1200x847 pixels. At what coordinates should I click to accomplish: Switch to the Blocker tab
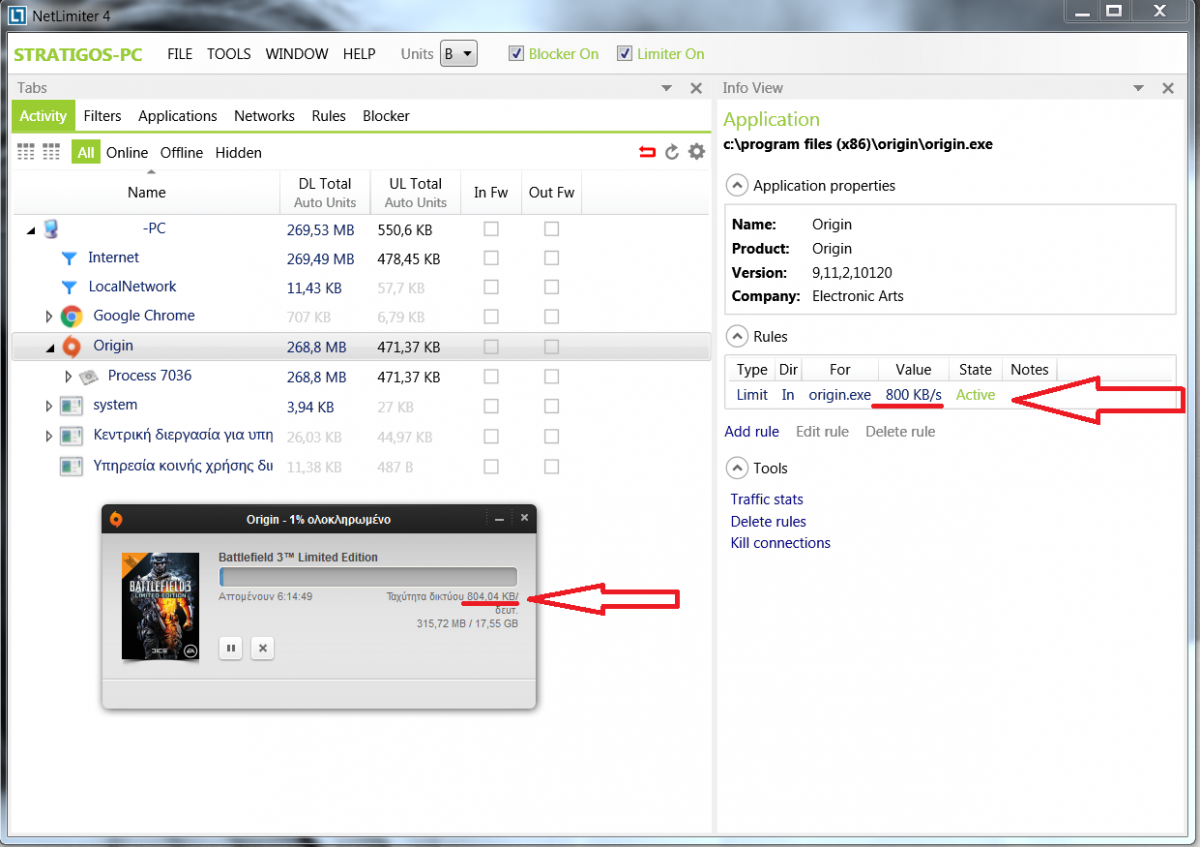(x=386, y=116)
